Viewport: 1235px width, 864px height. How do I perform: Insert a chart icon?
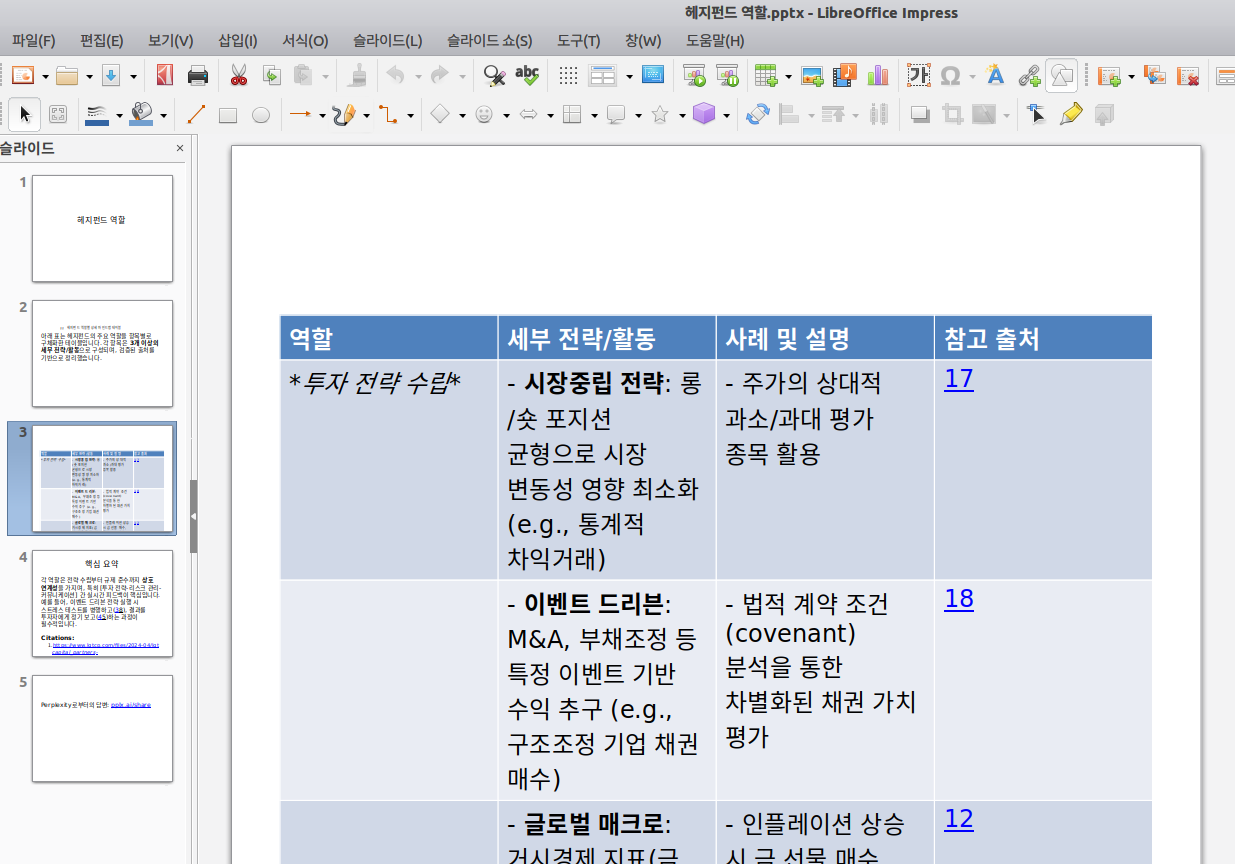pos(878,75)
